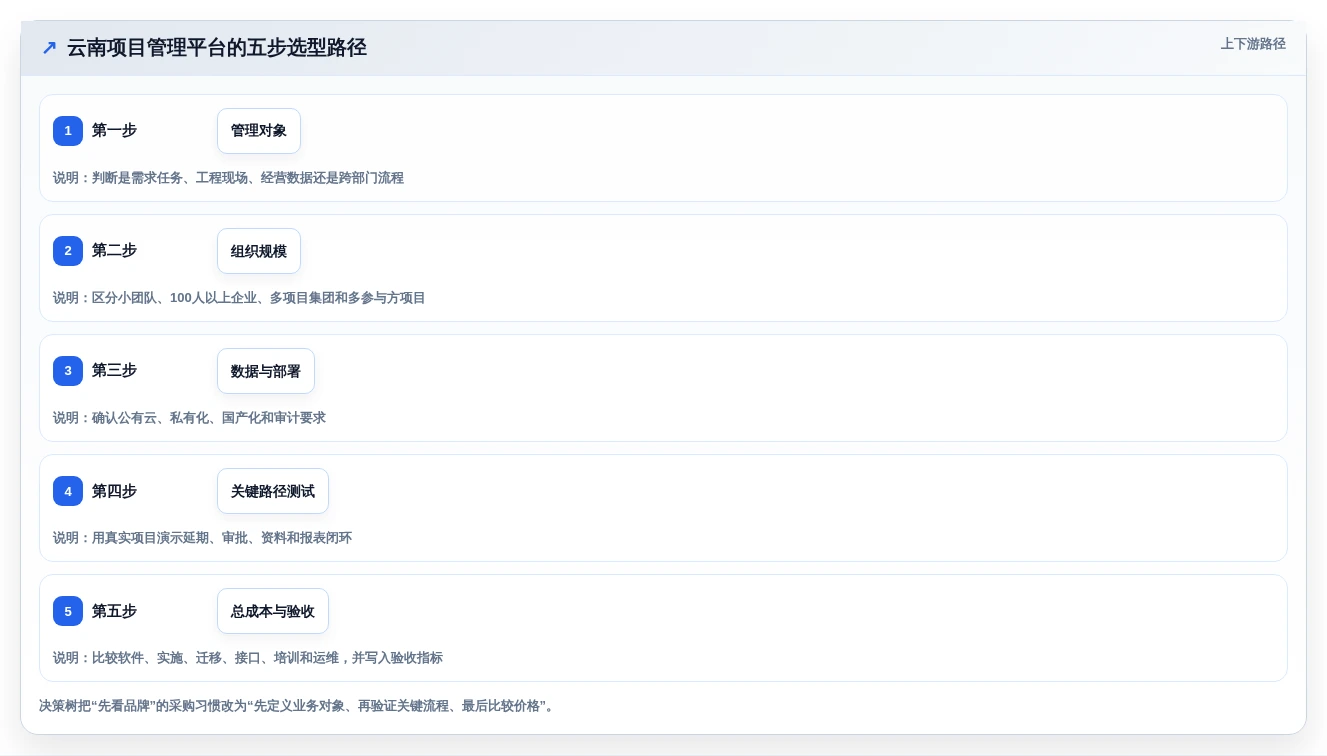Click the footer note starting 决策树把
1327x756 pixels.
[x=297, y=706]
